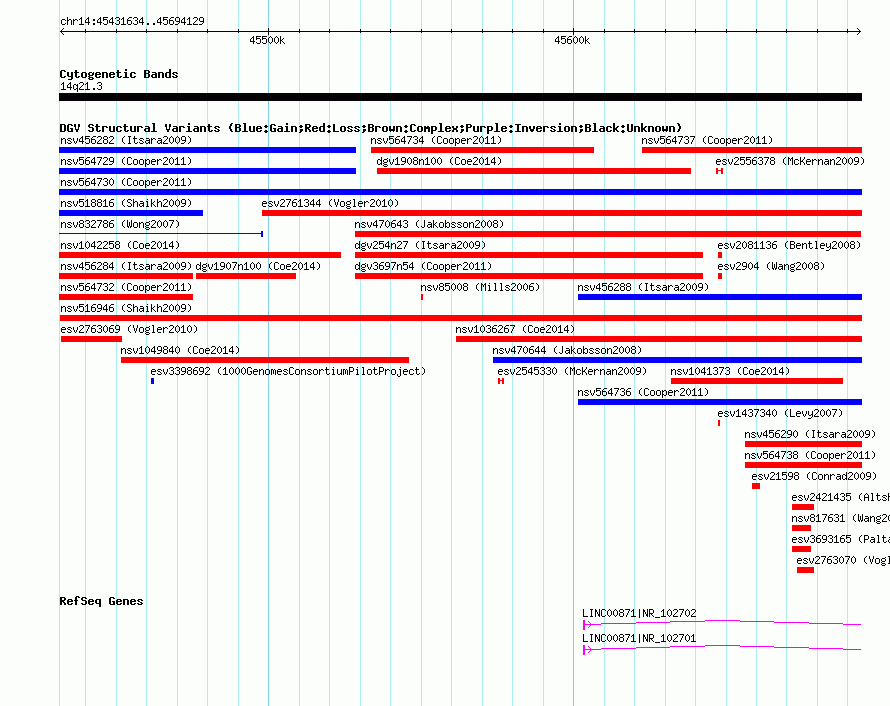Click the esv2904 (Wang2008) red marker
This screenshot has height=706, width=890.
pos(720,276)
